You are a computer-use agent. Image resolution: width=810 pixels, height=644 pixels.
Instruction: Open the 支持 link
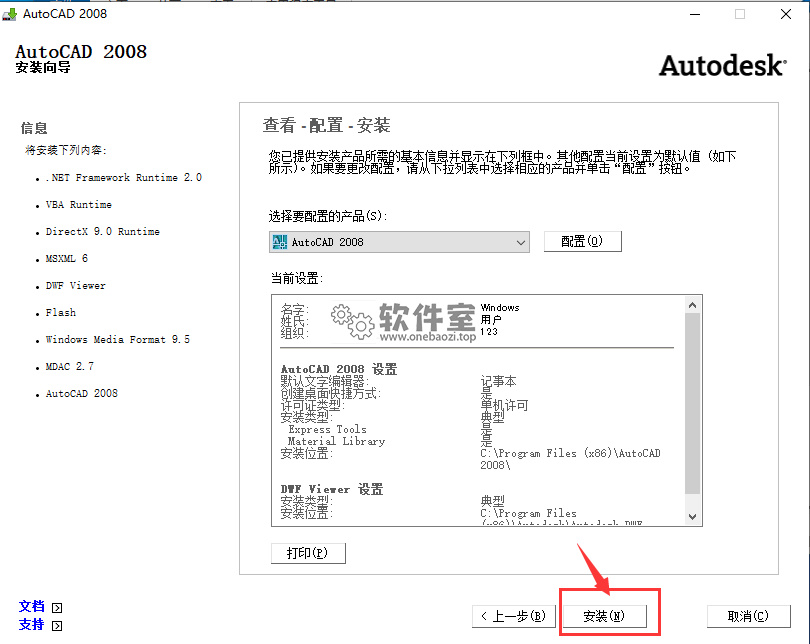pyautogui.click(x=32, y=624)
